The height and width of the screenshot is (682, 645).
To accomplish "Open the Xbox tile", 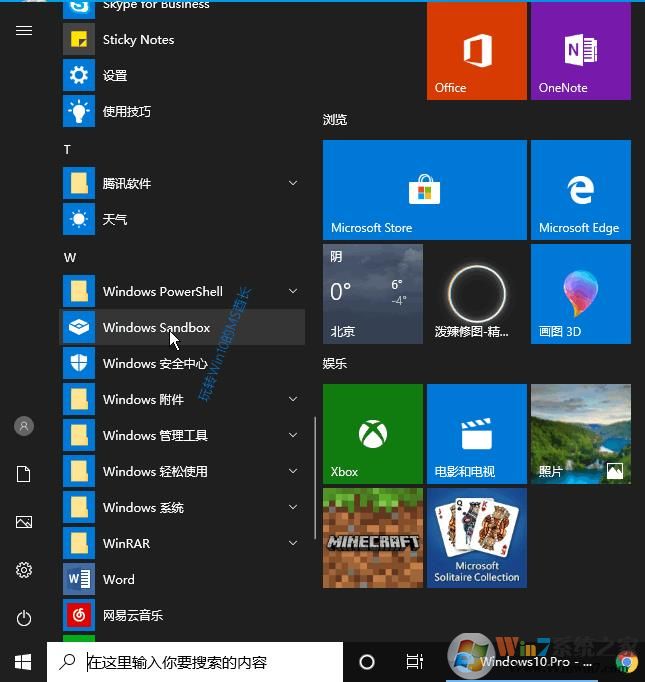I will point(373,434).
